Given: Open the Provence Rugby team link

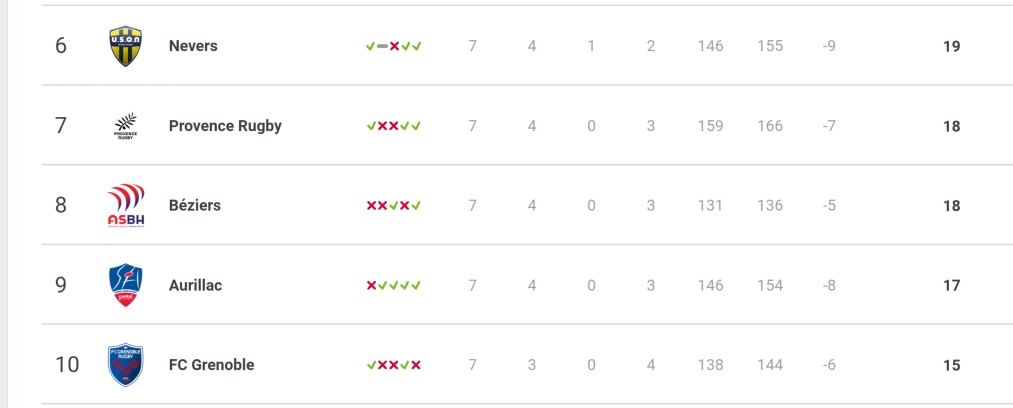Looking at the screenshot, I should click(x=225, y=126).
